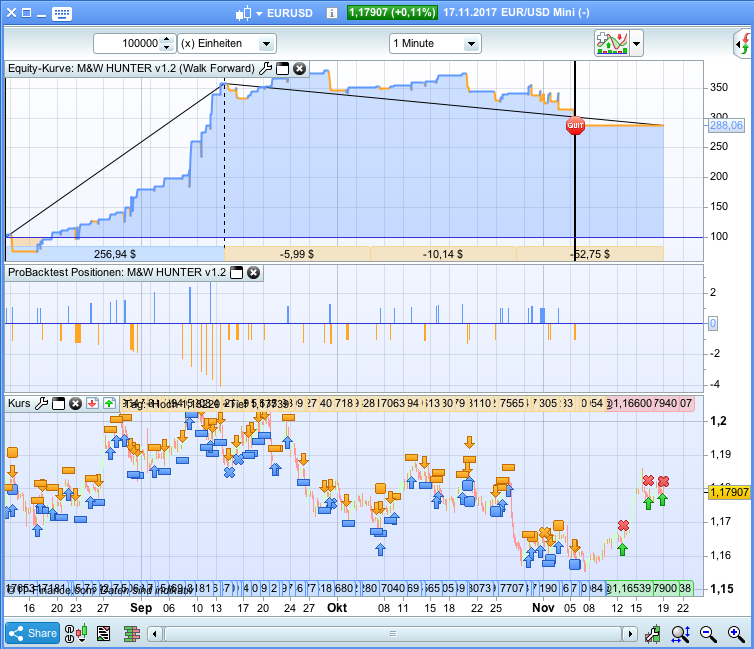Zoom out of the chart with magnifier

click(708, 633)
